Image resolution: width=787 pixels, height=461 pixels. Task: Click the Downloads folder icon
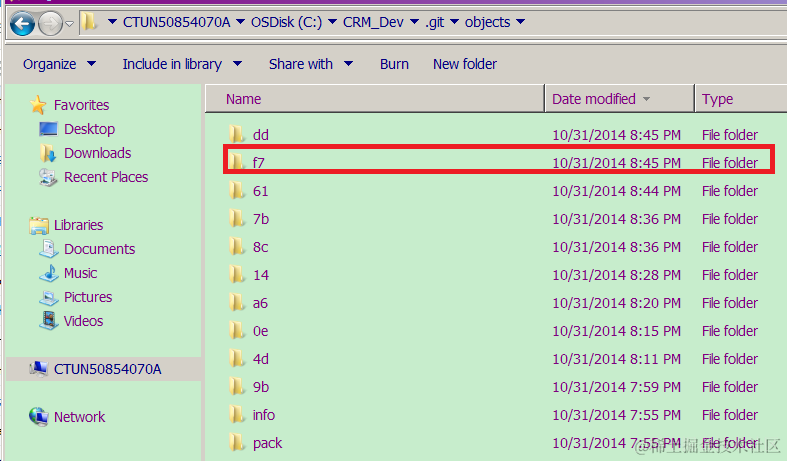[48, 153]
